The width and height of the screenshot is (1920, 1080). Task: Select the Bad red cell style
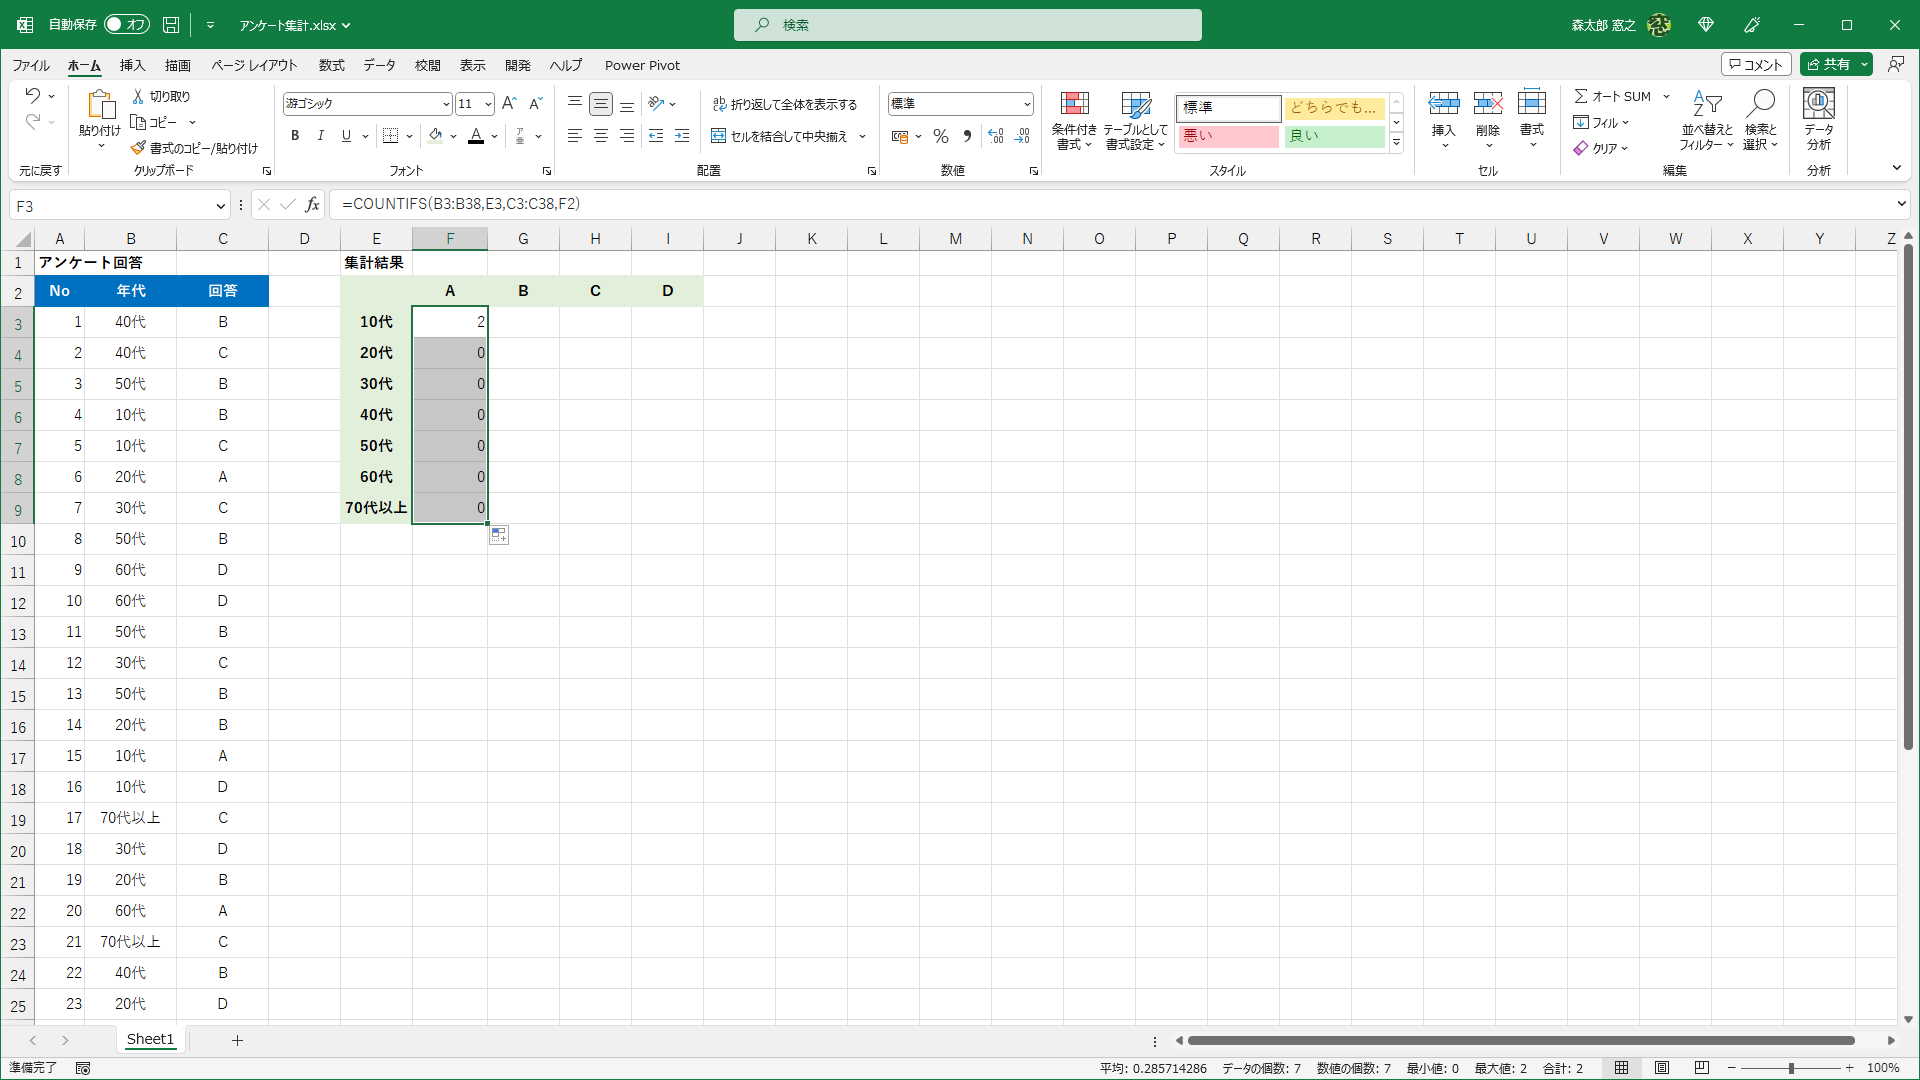tap(1228, 136)
